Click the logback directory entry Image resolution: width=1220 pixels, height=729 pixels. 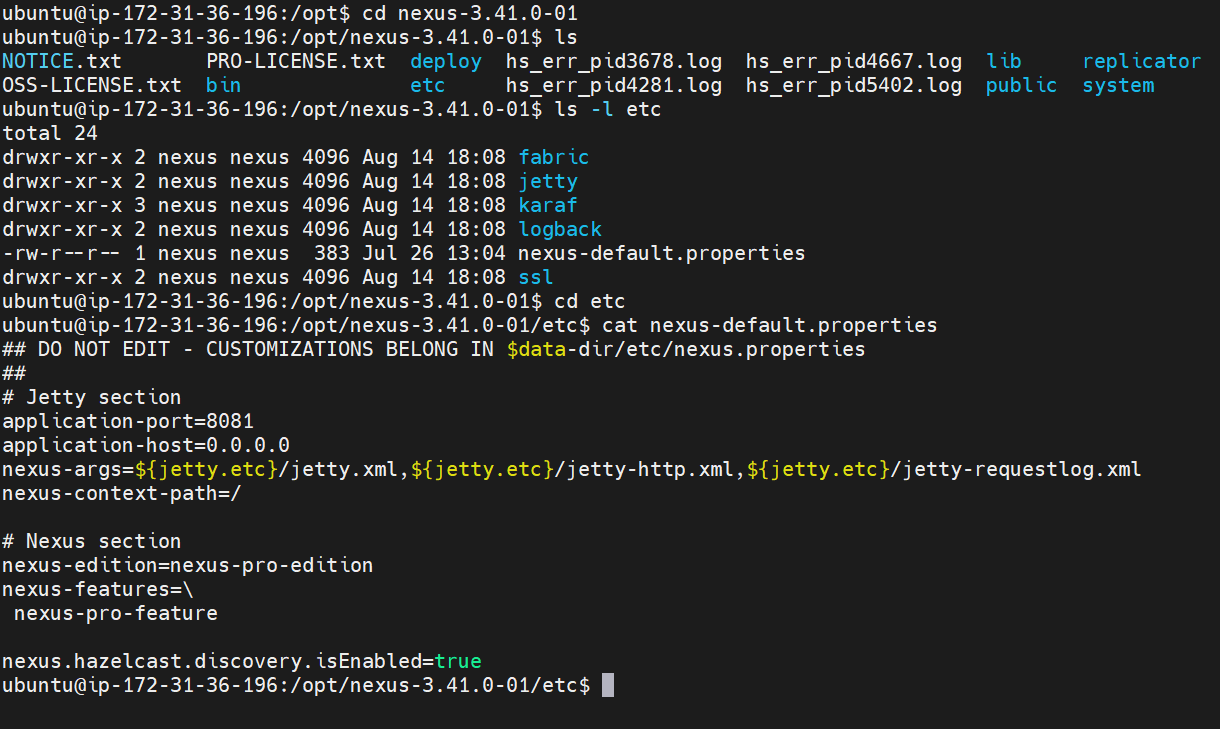[560, 229]
